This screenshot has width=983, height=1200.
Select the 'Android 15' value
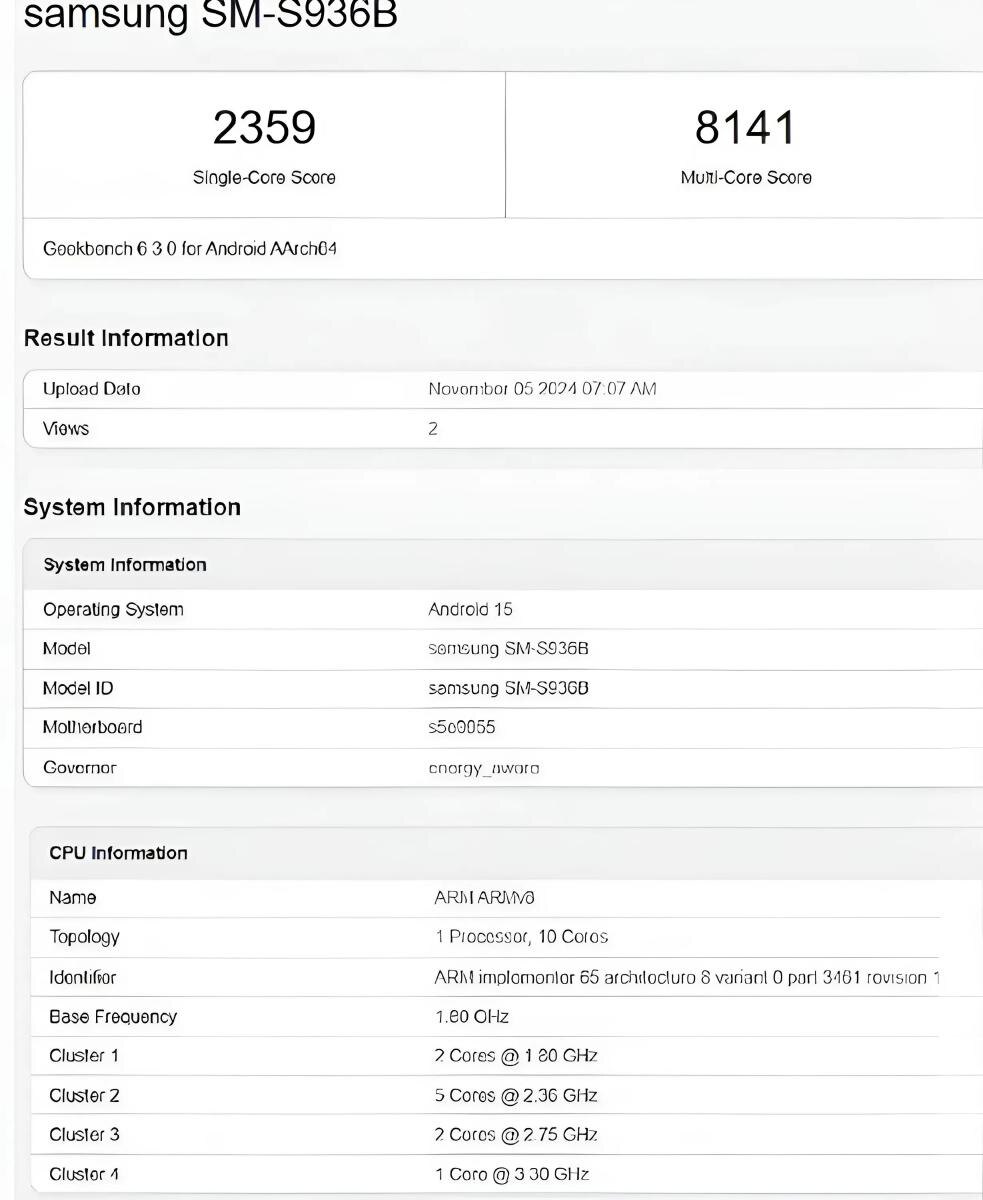coord(470,609)
